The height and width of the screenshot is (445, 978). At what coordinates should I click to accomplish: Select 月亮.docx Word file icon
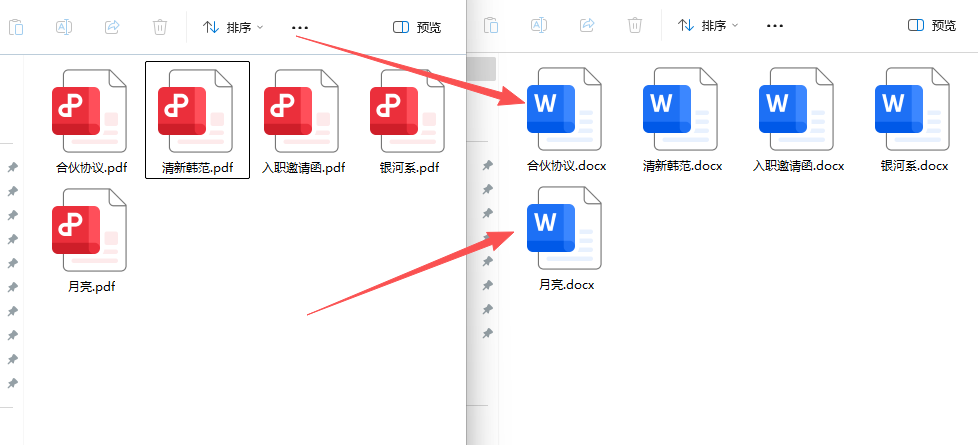tap(564, 228)
